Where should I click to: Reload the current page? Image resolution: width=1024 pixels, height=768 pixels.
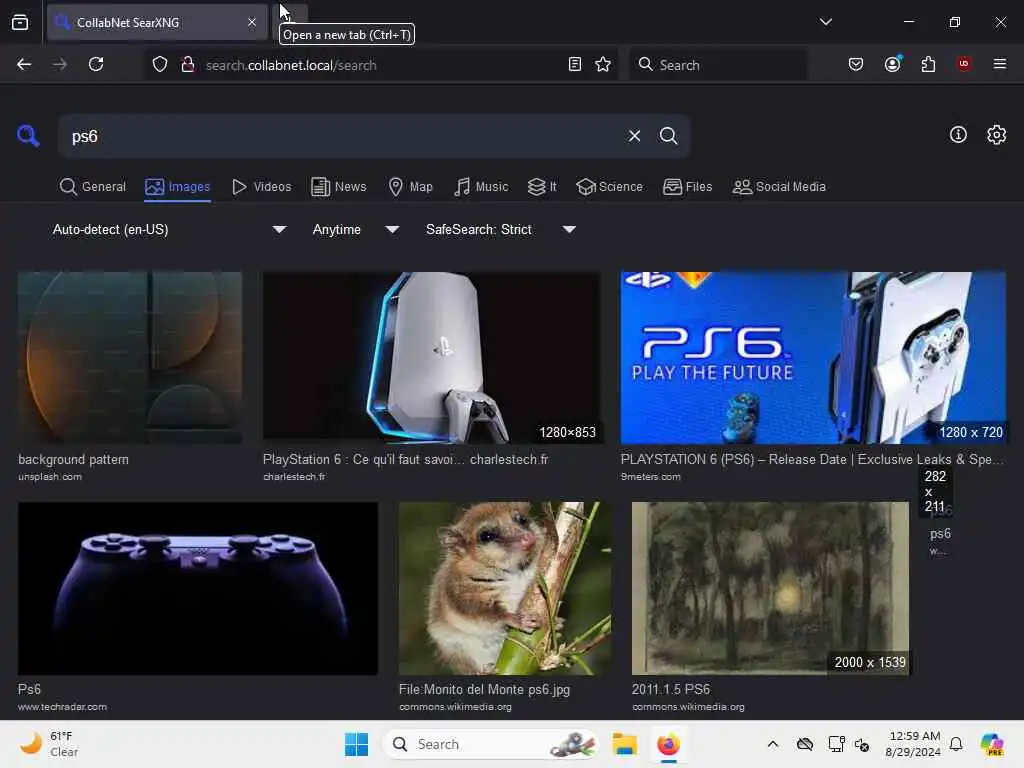pos(96,64)
